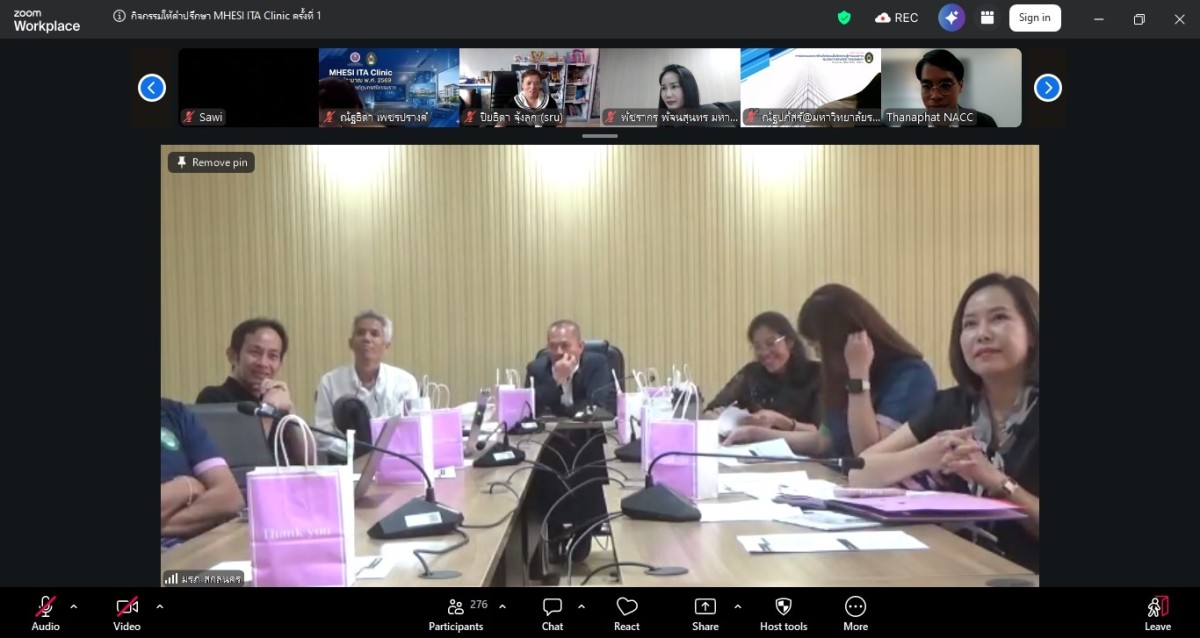Screen dimensions: 1200x638
Task: Unmute the microphone Audio button
Action: click(x=45, y=613)
